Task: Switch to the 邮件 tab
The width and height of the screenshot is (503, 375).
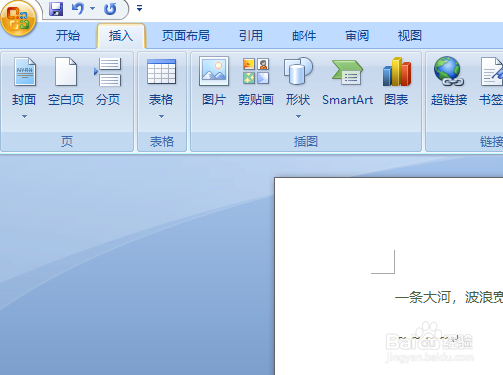Action: tap(304, 36)
